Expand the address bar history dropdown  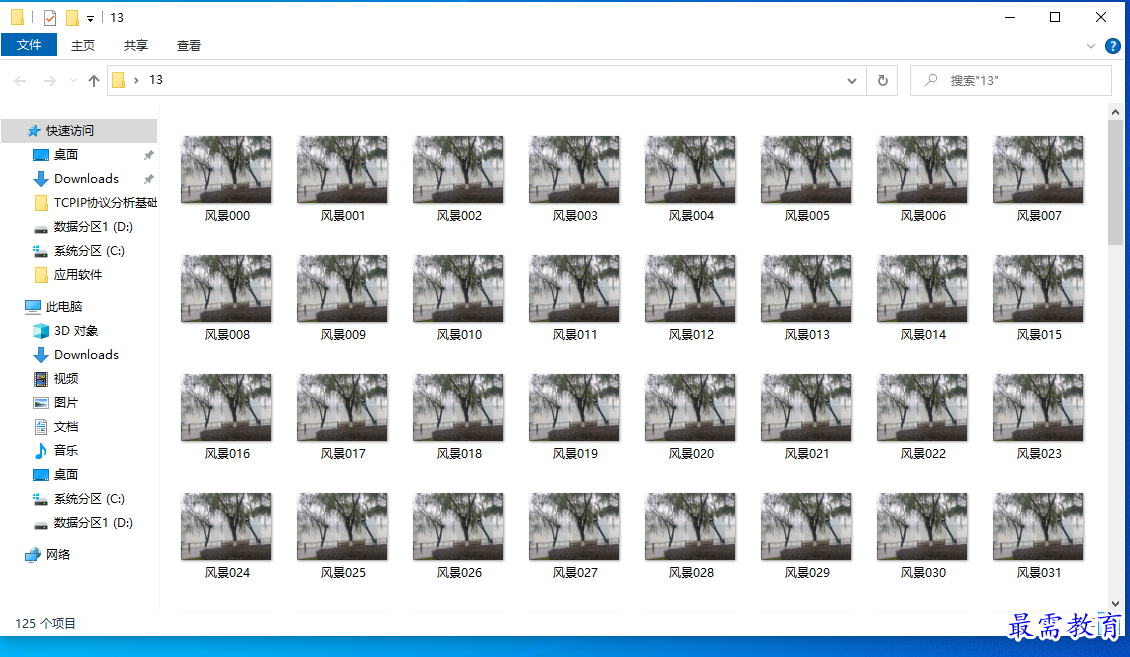point(852,81)
